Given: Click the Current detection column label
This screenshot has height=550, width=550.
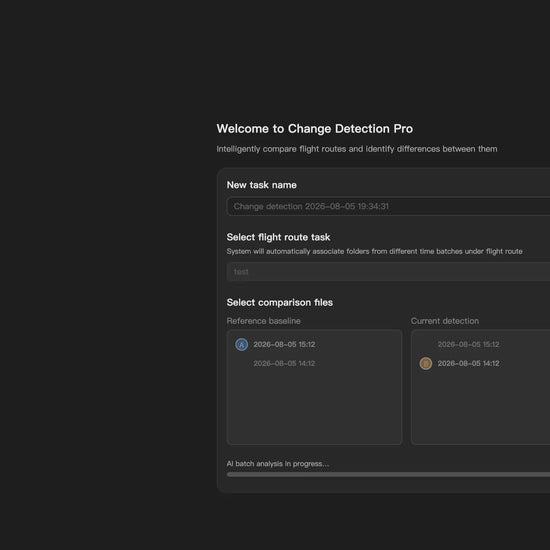Looking at the screenshot, I should [x=445, y=321].
